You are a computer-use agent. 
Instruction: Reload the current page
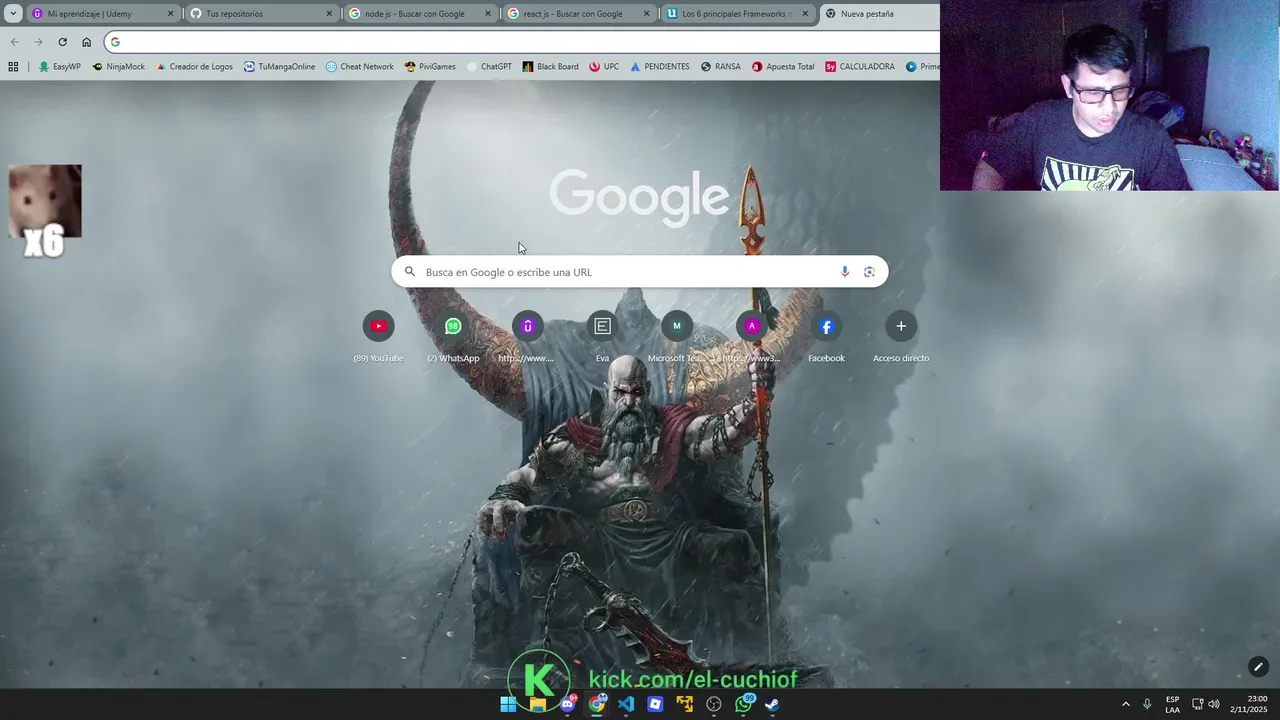(x=62, y=42)
